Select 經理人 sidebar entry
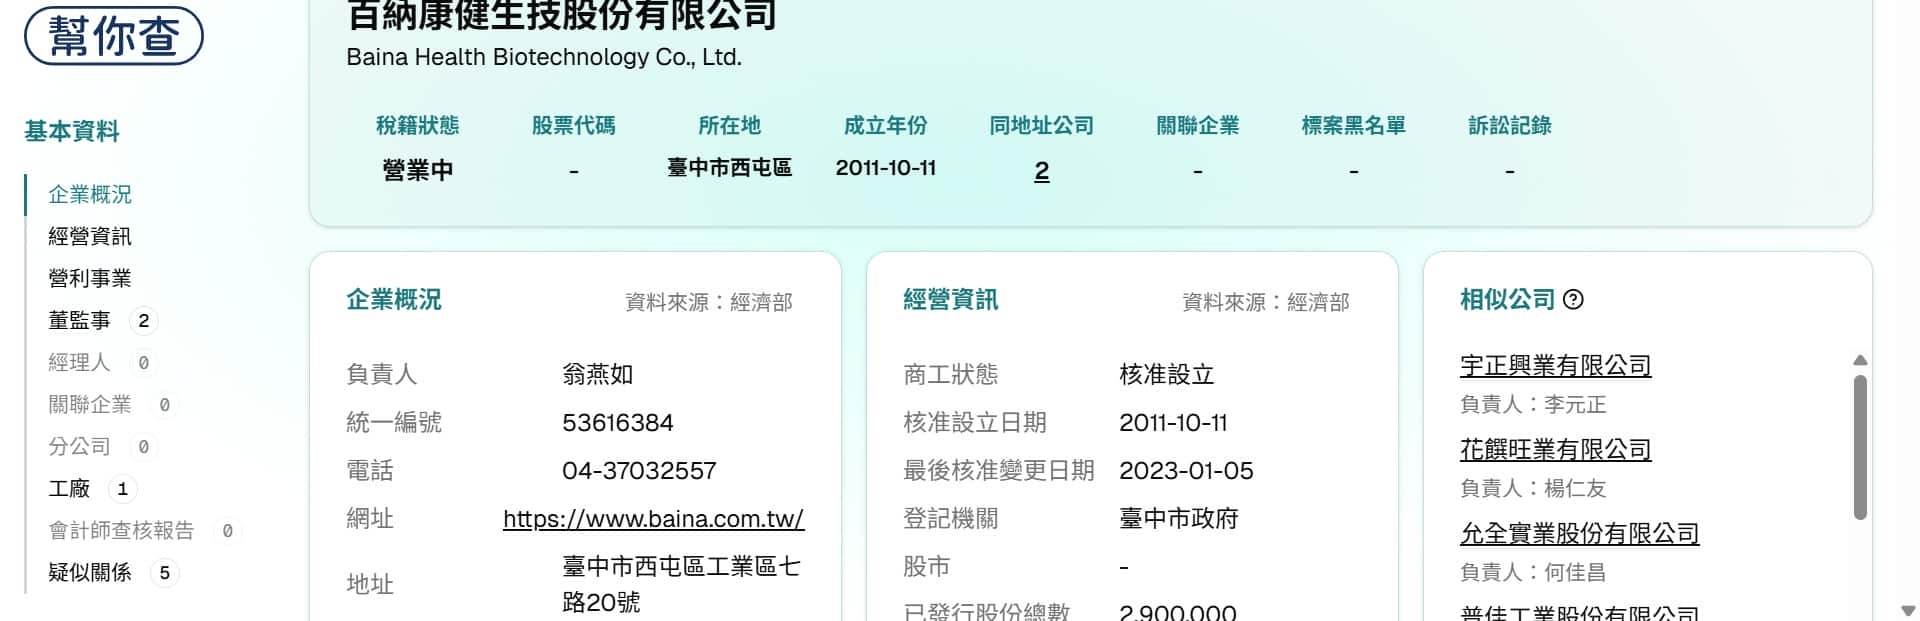This screenshot has width=1920, height=621. tap(80, 362)
